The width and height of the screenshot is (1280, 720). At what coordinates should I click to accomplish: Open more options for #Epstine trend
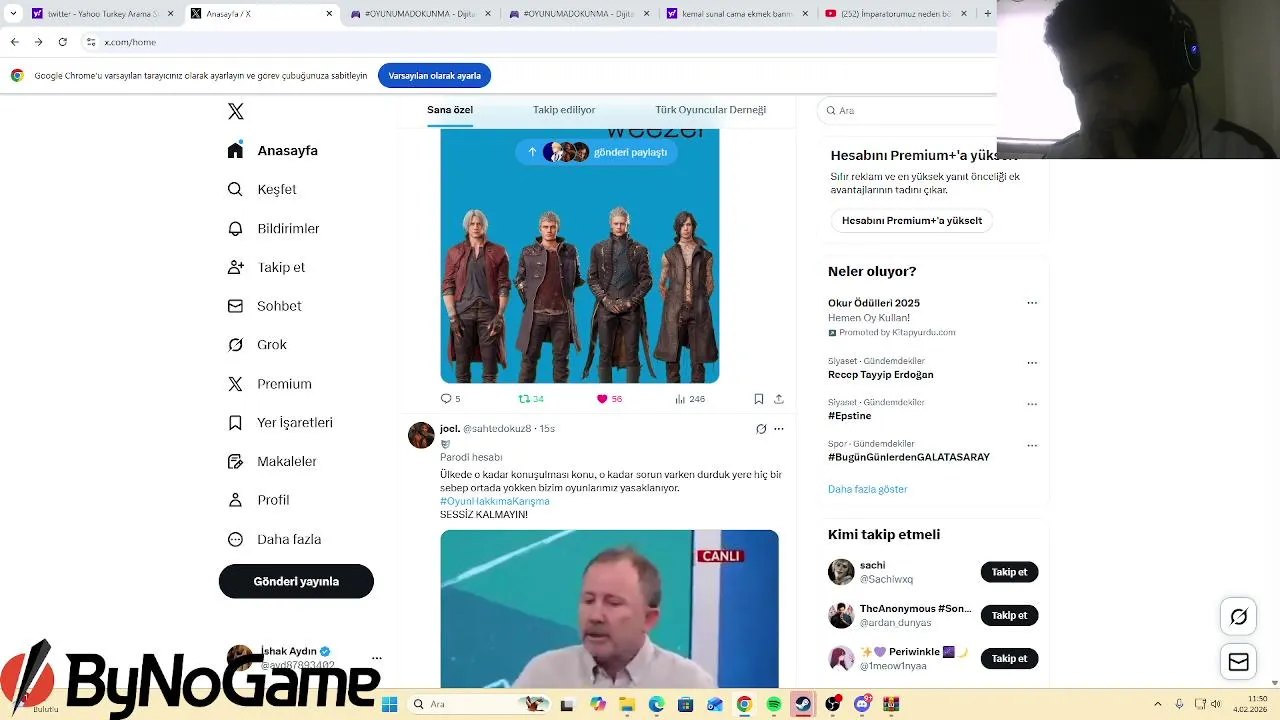1032,404
